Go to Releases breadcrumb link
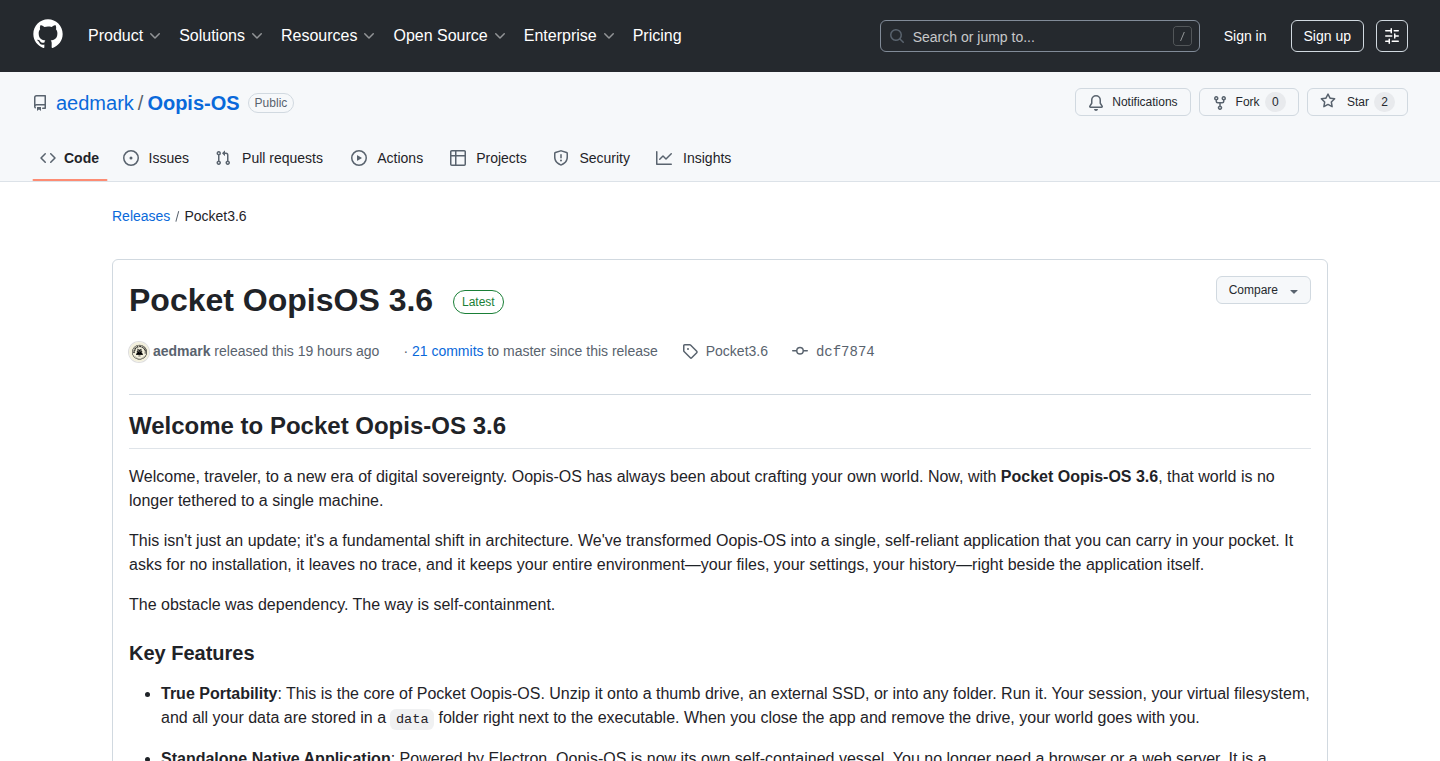 tap(141, 216)
